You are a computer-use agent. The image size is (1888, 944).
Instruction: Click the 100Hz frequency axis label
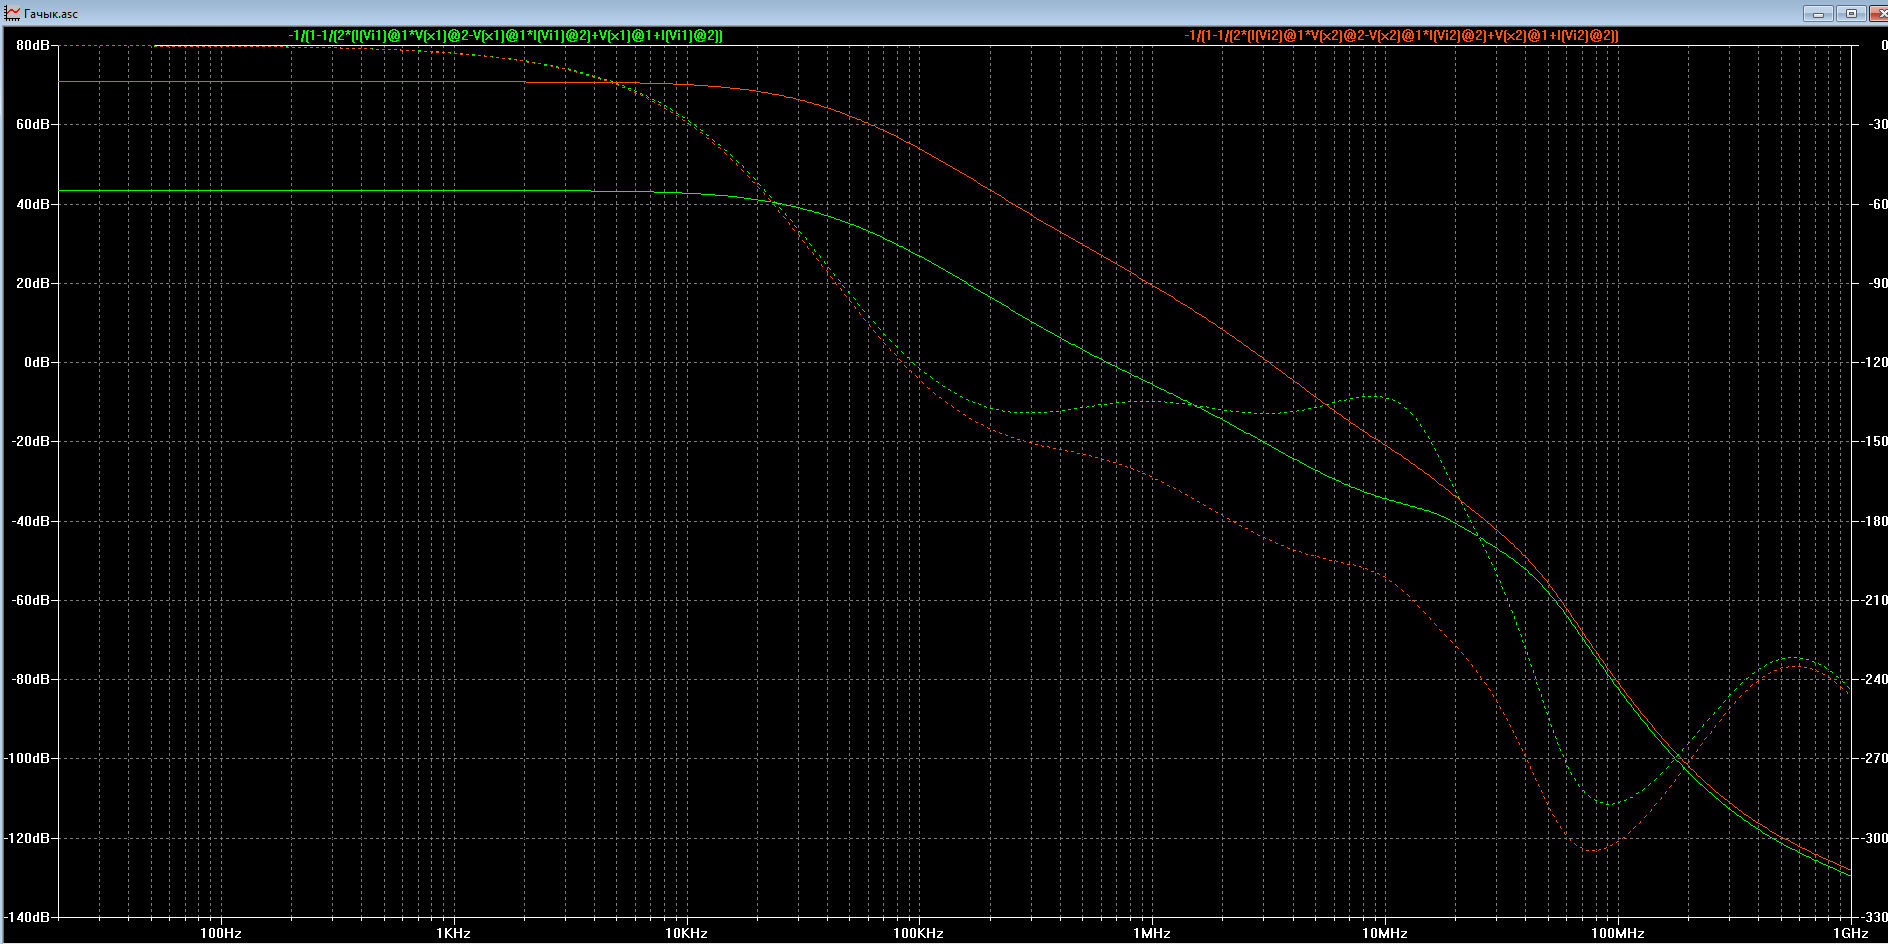[221, 933]
